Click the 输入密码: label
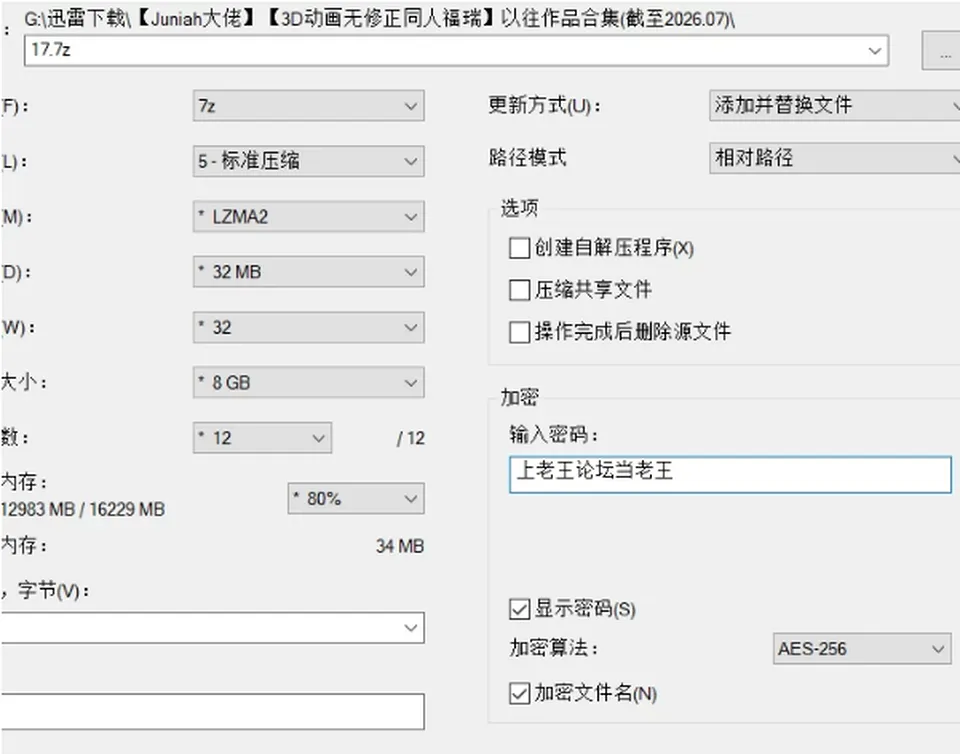The image size is (960, 754). [553, 435]
